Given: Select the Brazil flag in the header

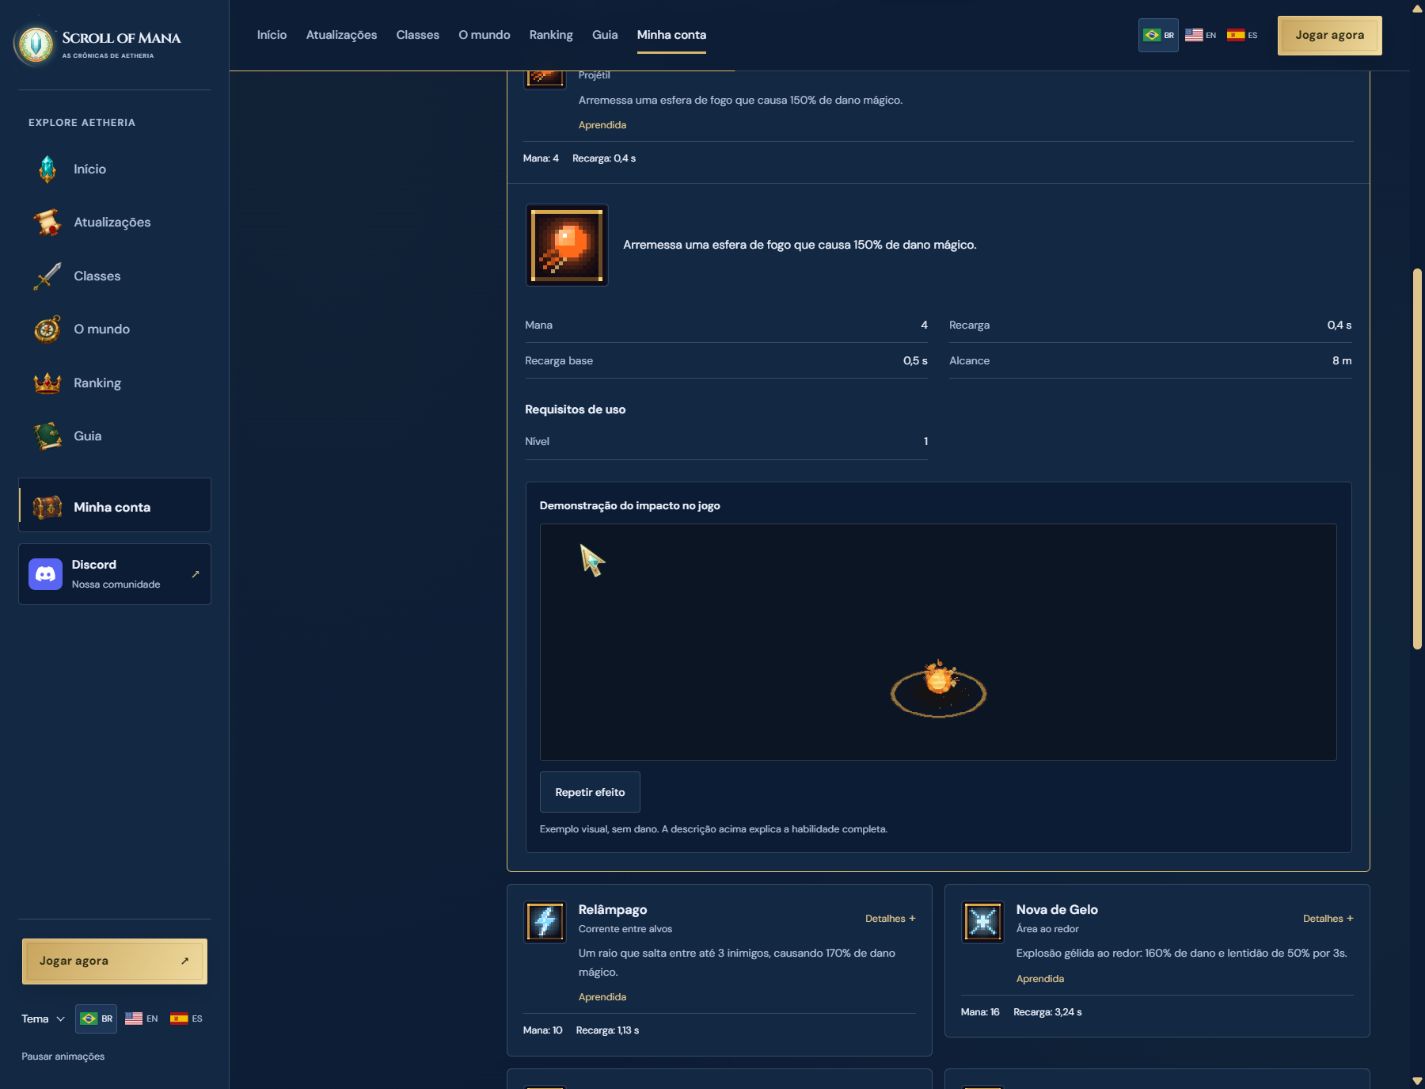Looking at the screenshot, I should (x=1152, y=35).
